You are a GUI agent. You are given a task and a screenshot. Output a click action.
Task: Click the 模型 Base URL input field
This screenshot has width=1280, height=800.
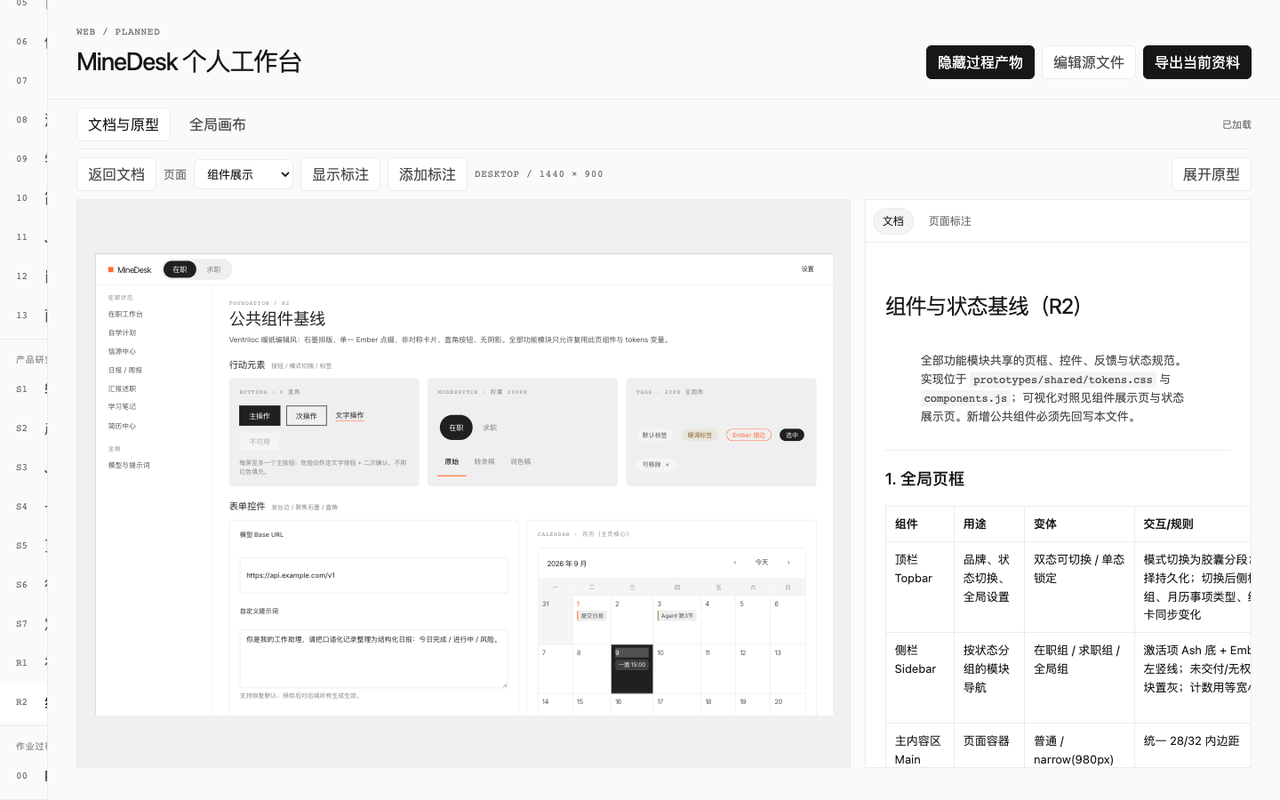tap(373, 575)
